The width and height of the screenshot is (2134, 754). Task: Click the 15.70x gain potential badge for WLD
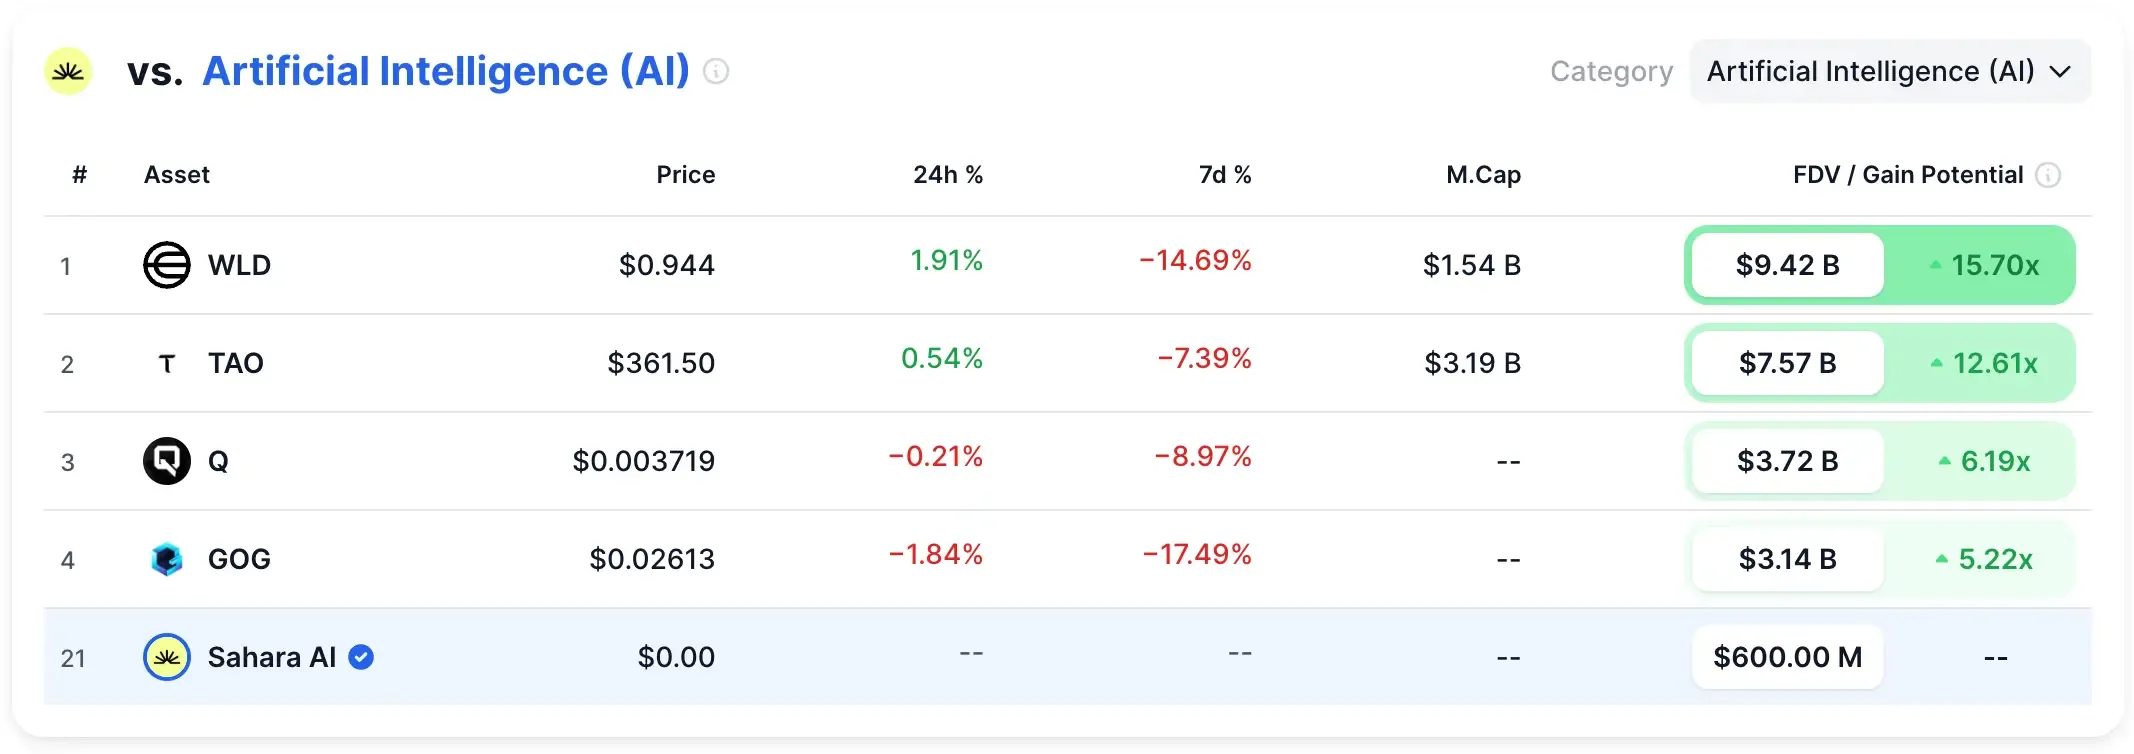[1985, 265]
